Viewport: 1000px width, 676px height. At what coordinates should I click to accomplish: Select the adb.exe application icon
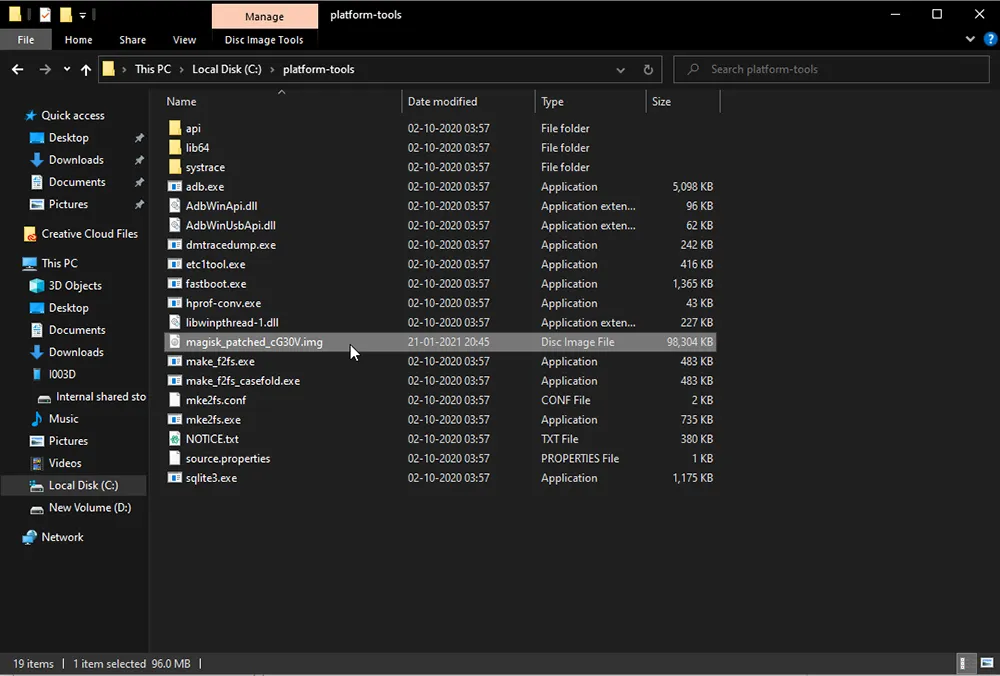coord(175,187)
